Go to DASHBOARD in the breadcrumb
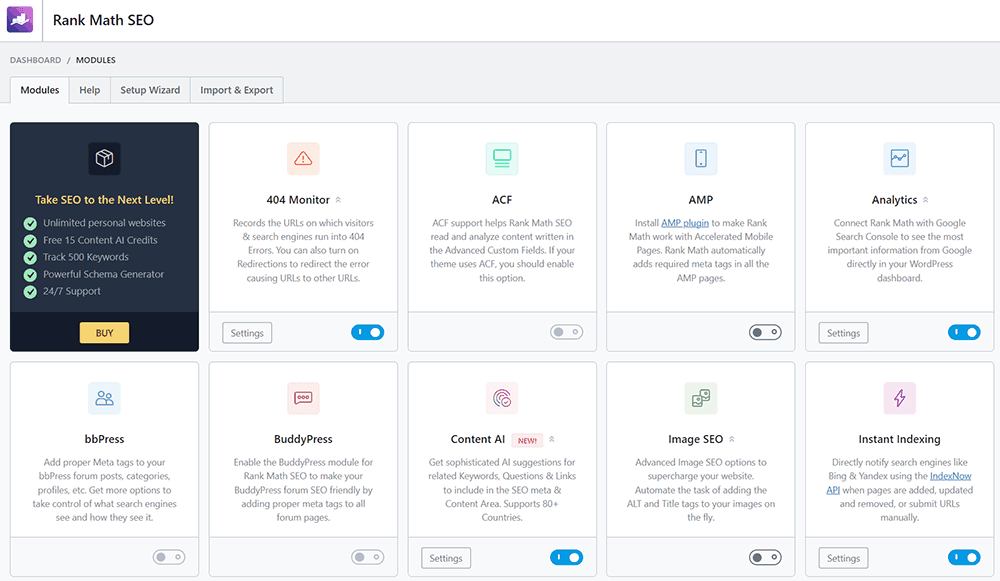This screenshot has height=581, width=1000. (35, 60)
